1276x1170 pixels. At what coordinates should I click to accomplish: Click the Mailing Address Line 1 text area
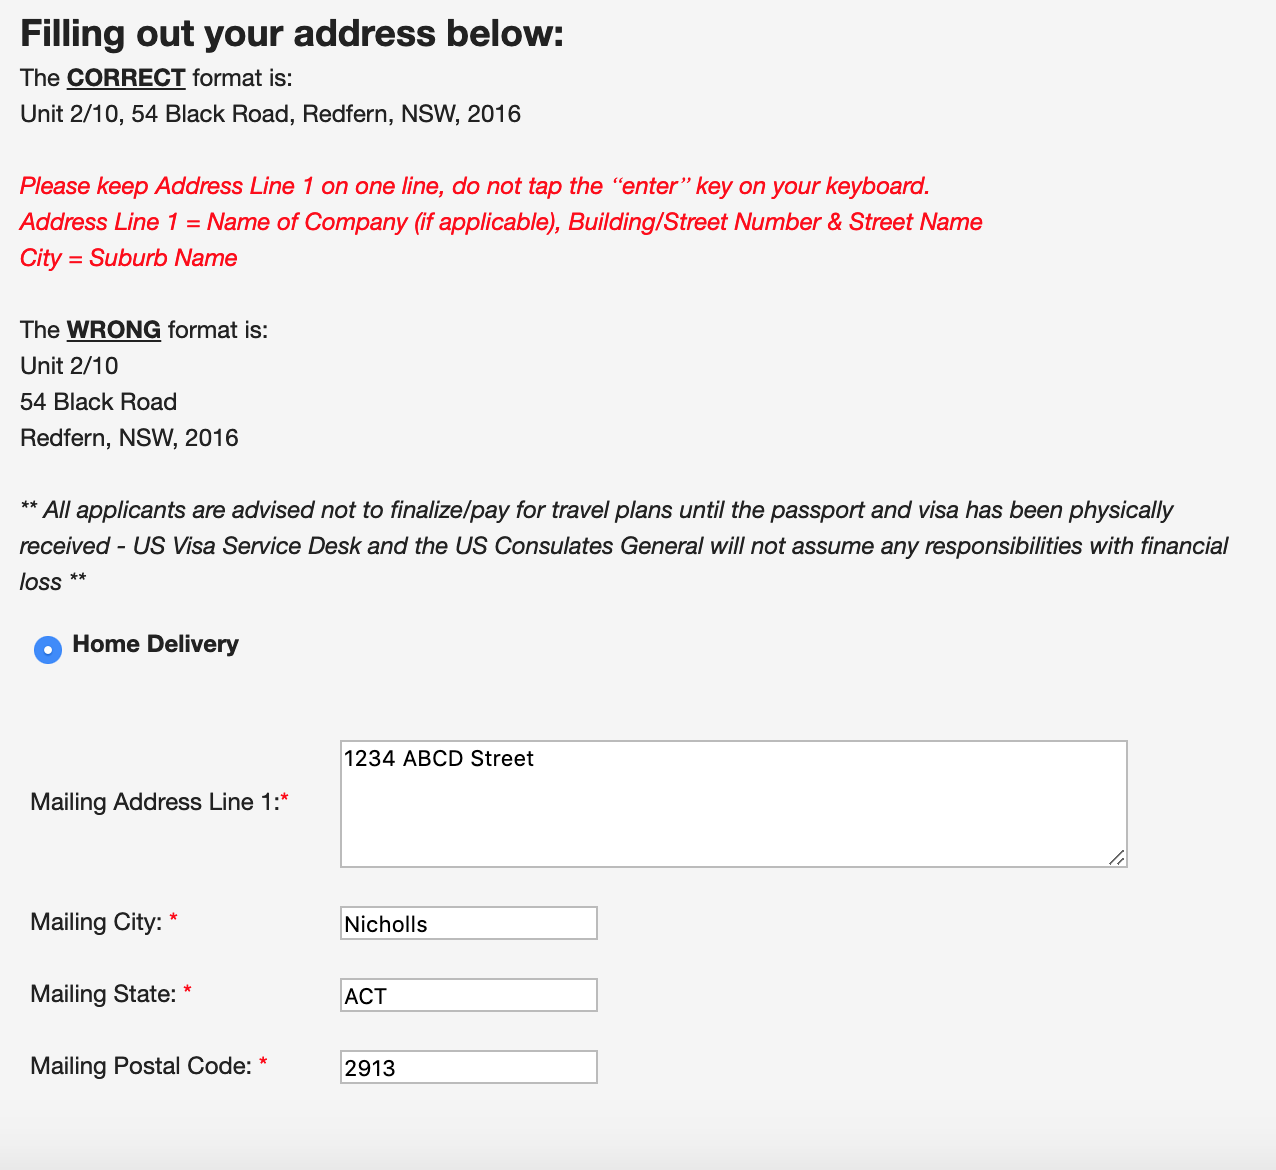click(733, 804)
